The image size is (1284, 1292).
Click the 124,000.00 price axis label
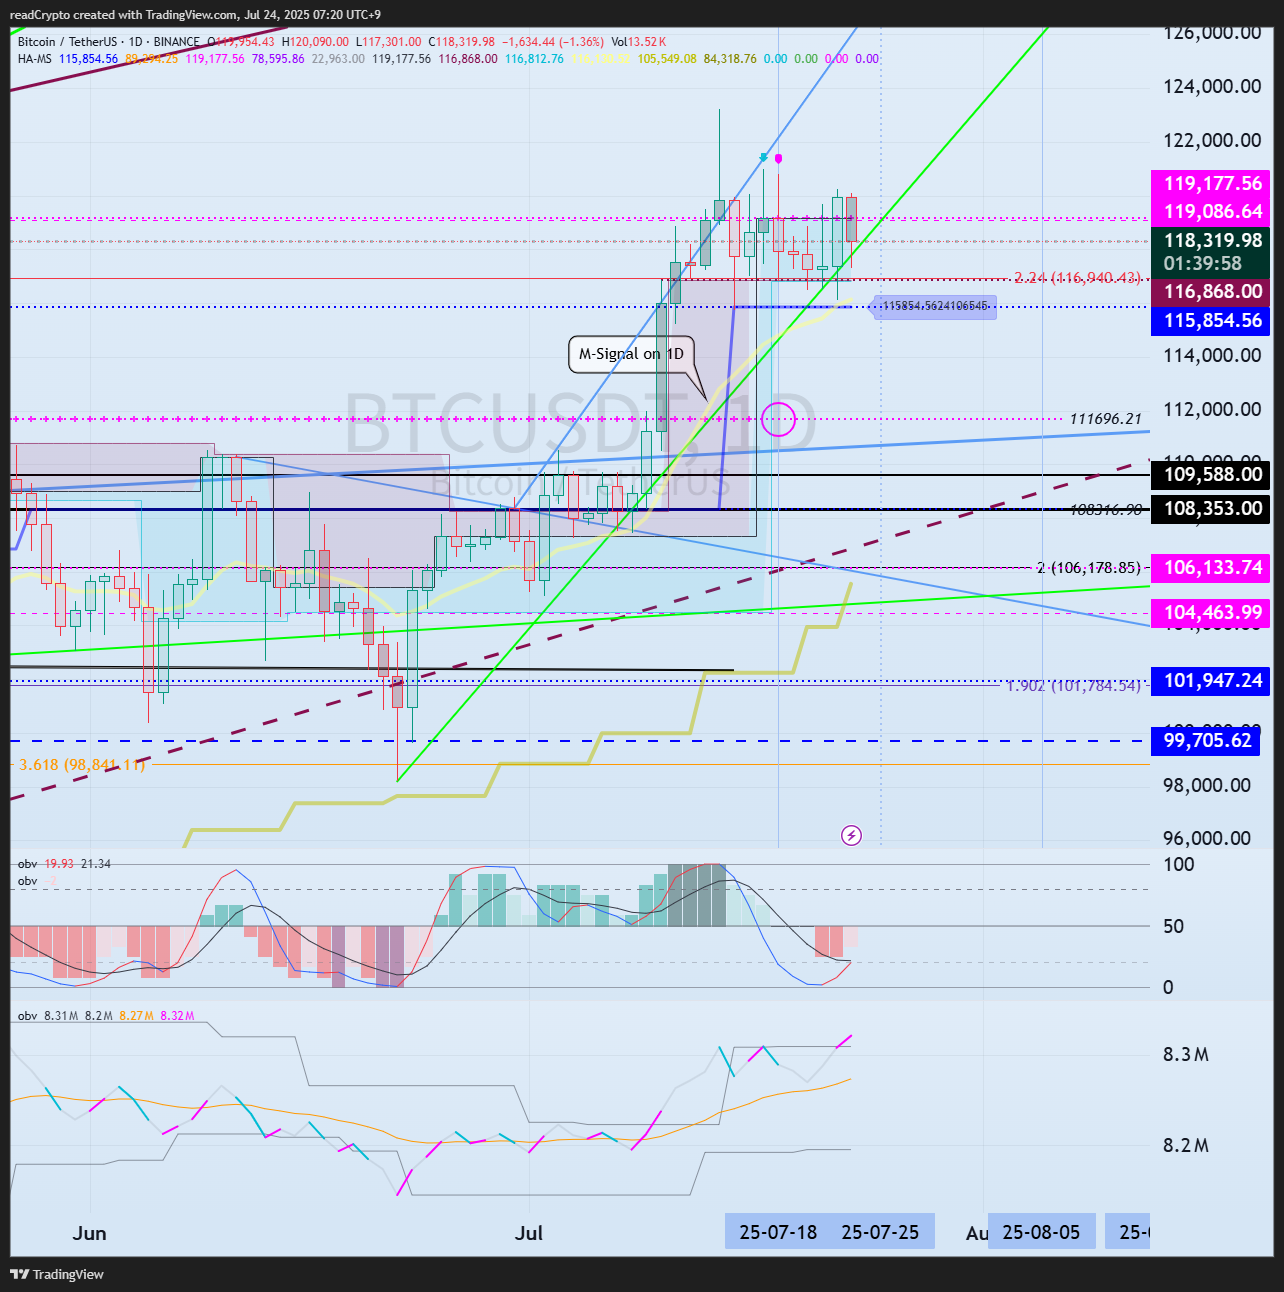(1212, 86)
